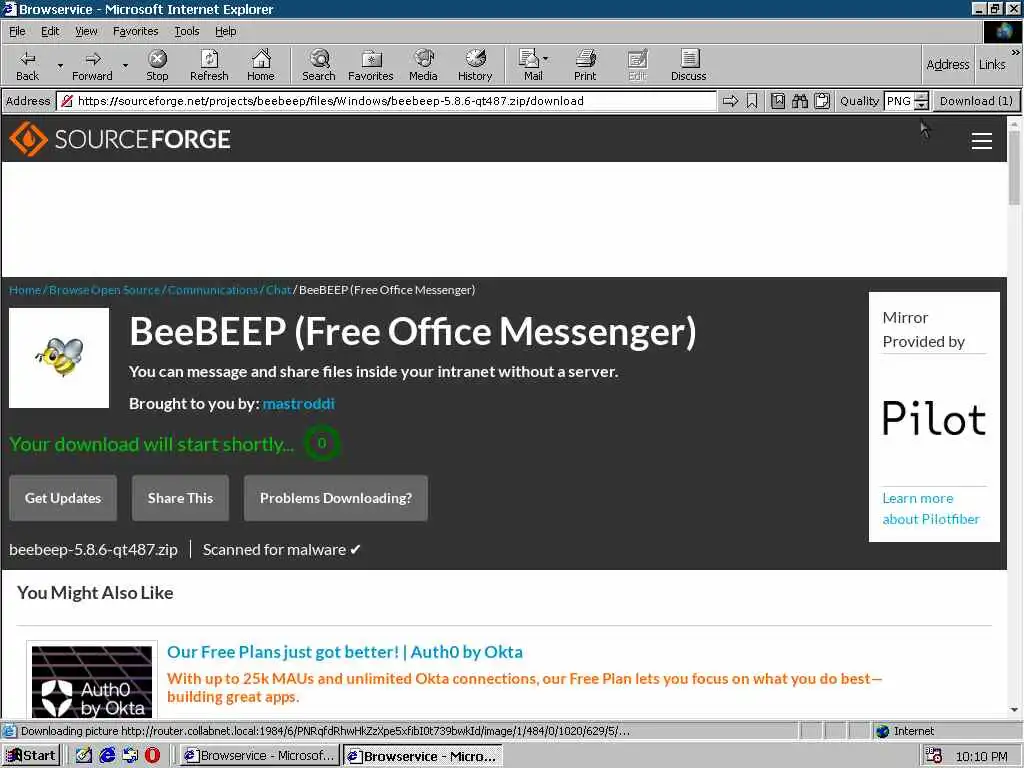The height and width of the screenshot is (768, 1024).
Task: Open Learn more about Pilotfiber link
Action: [x=931, y=508]
